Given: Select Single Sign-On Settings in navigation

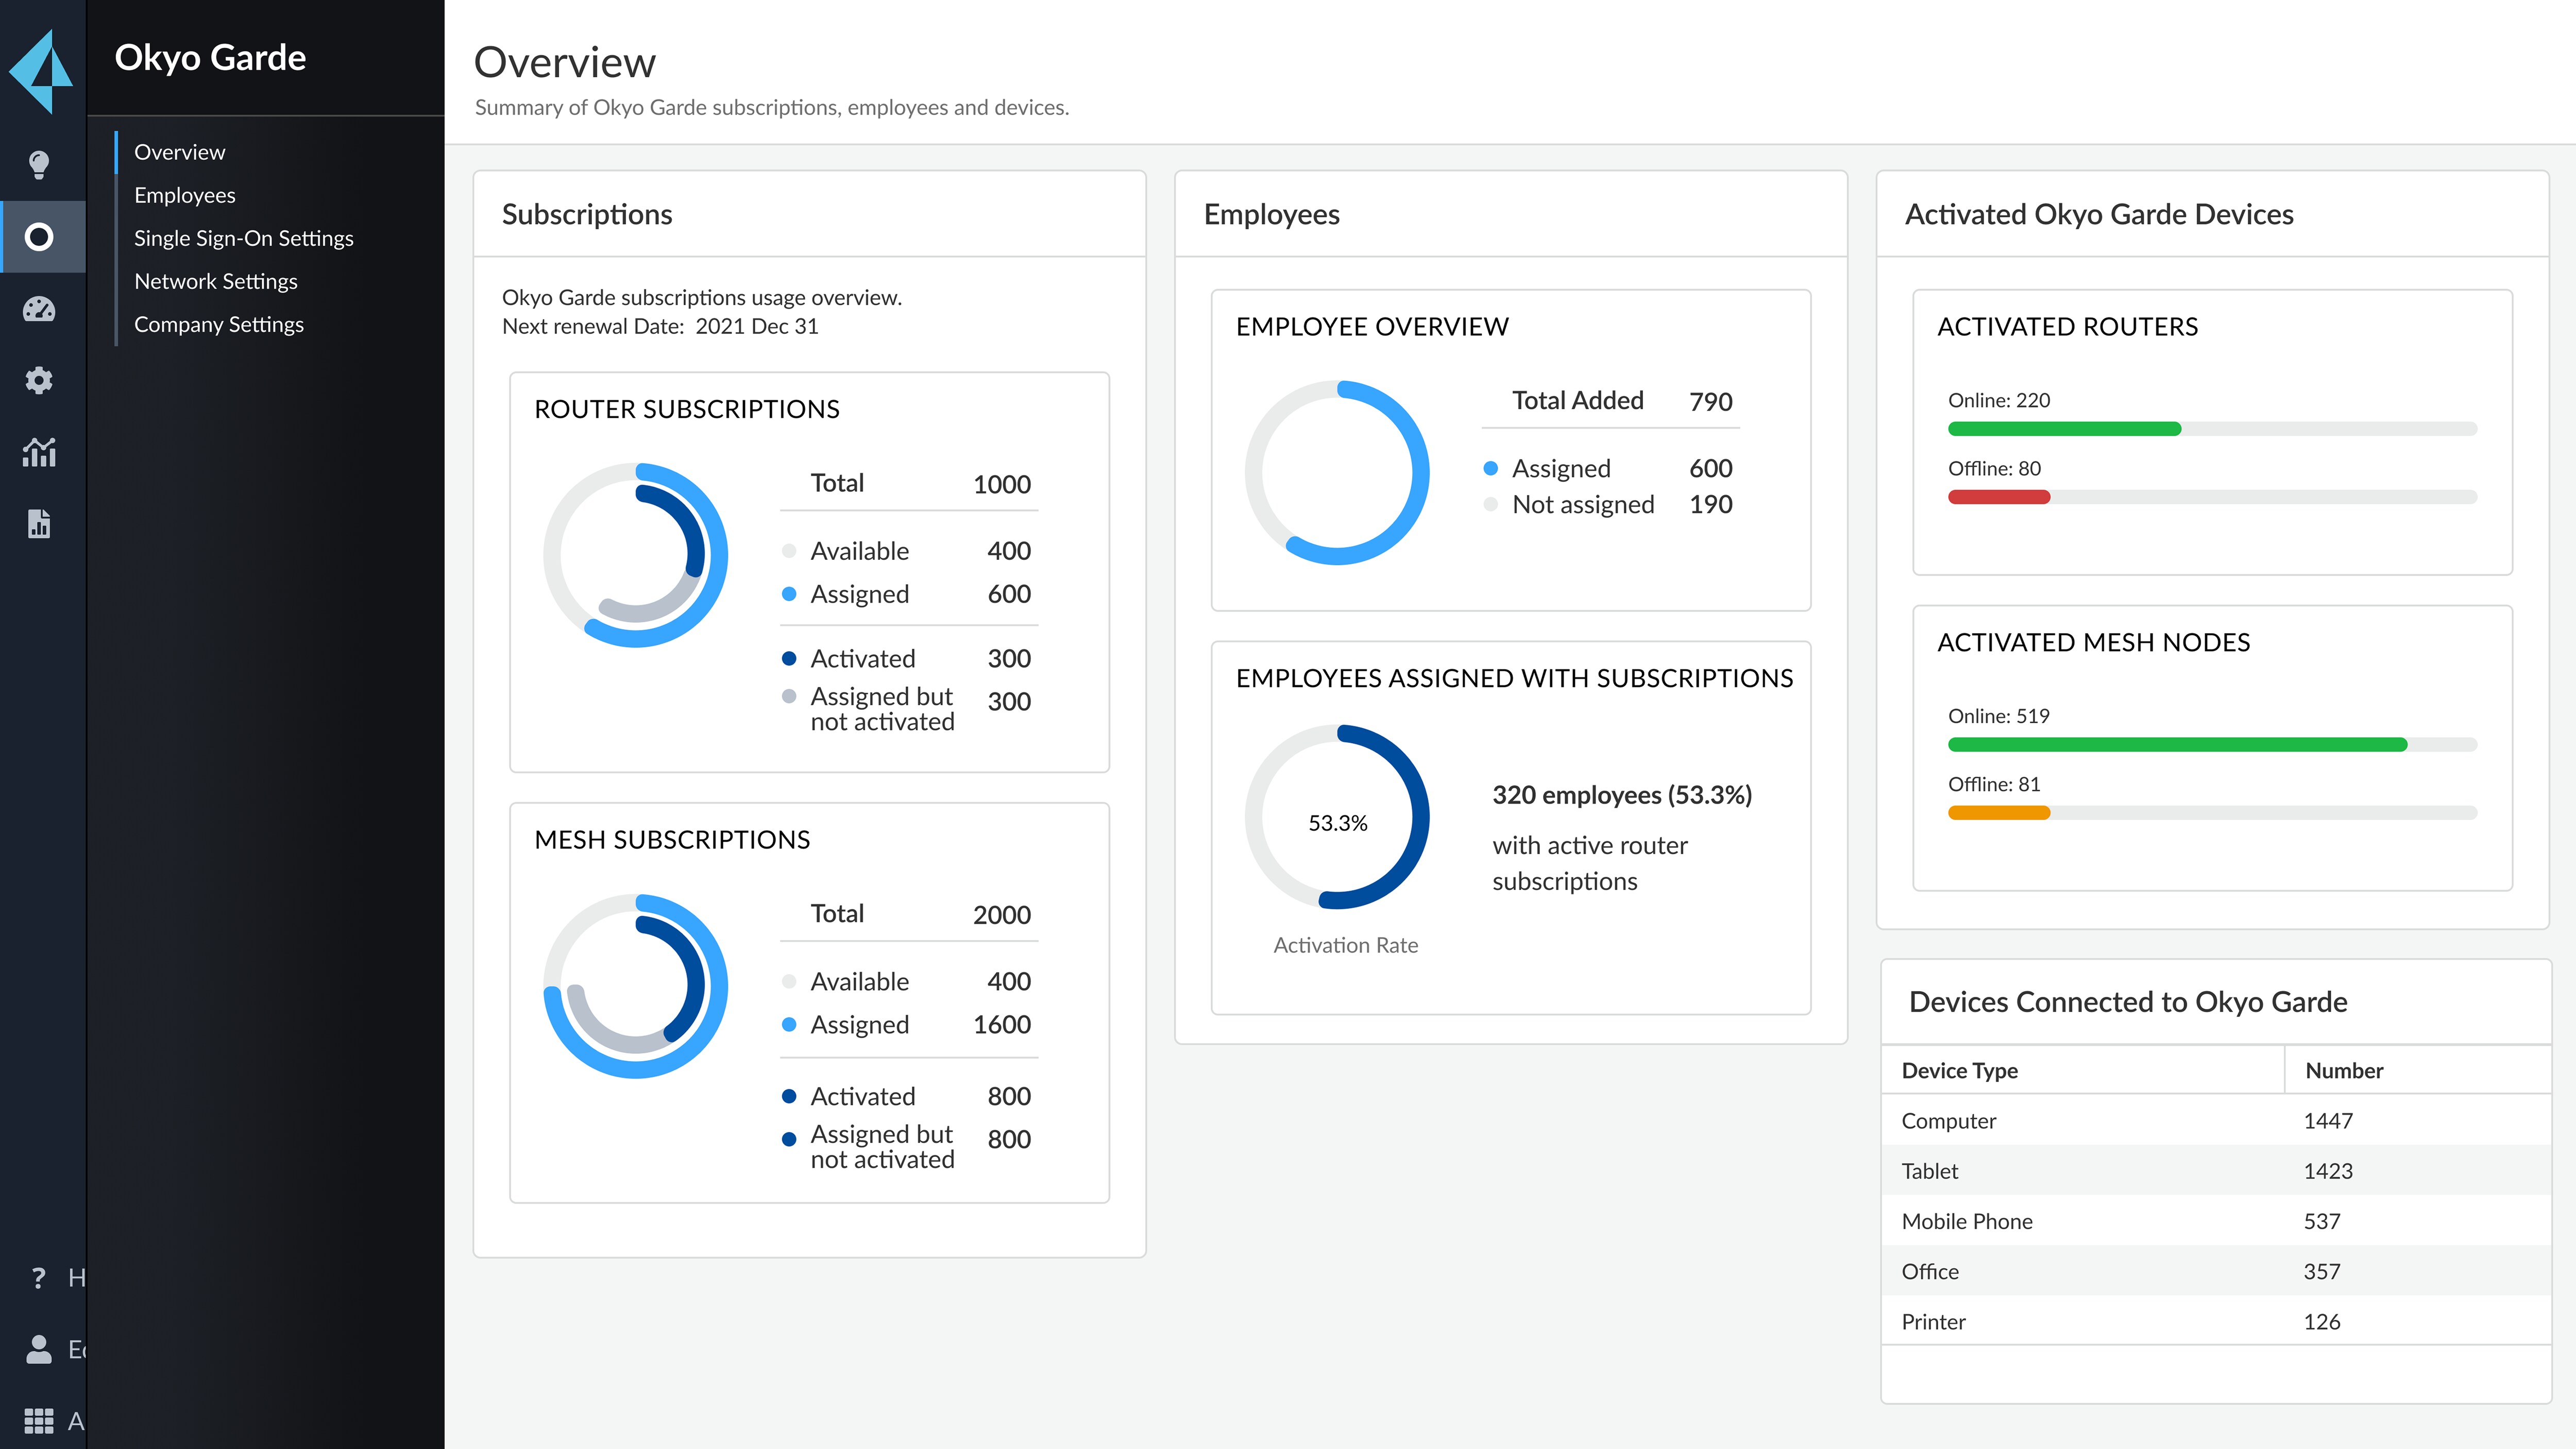Looking at the screenshot, I should 244,238.
